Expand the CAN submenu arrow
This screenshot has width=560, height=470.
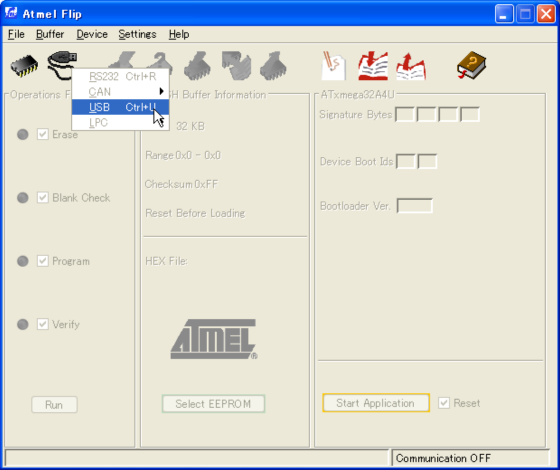pos(161,91)
